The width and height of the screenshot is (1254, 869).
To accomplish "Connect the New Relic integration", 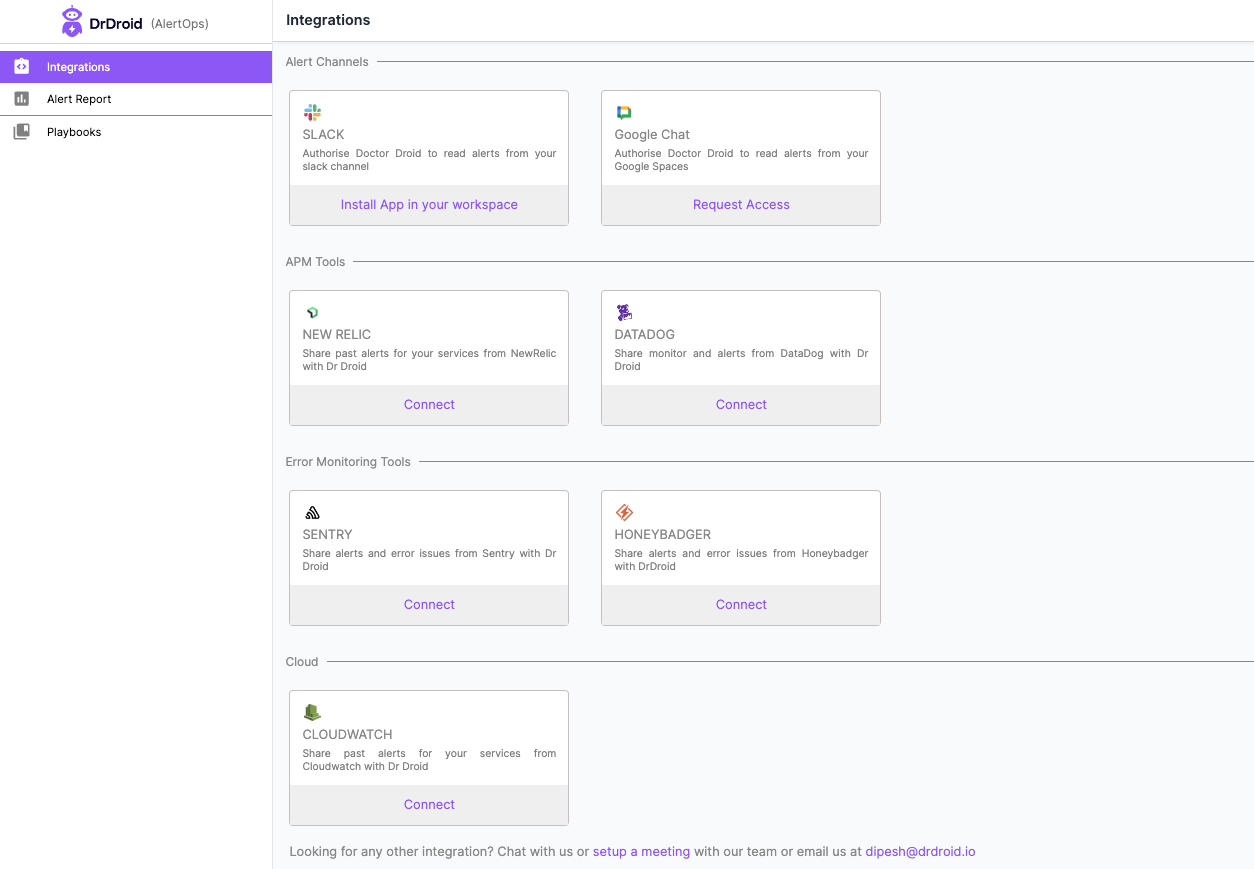I will coord(429,405).
